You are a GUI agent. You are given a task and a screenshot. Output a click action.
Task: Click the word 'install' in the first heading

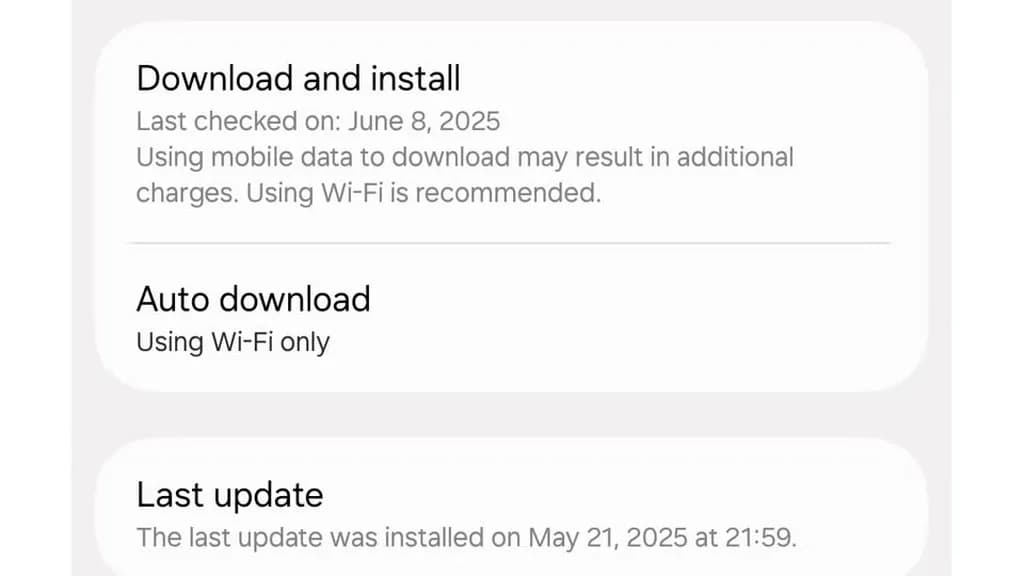414,78
